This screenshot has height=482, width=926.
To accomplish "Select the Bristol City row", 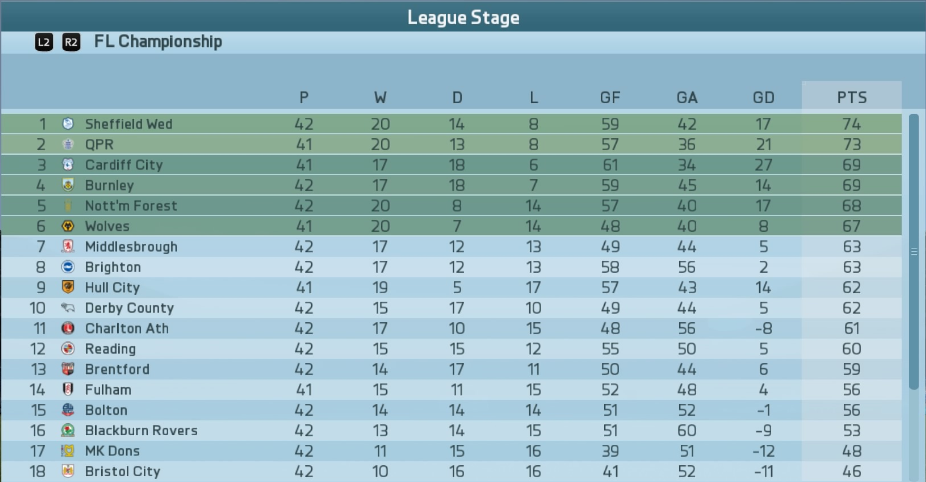I will pos(451,471).
